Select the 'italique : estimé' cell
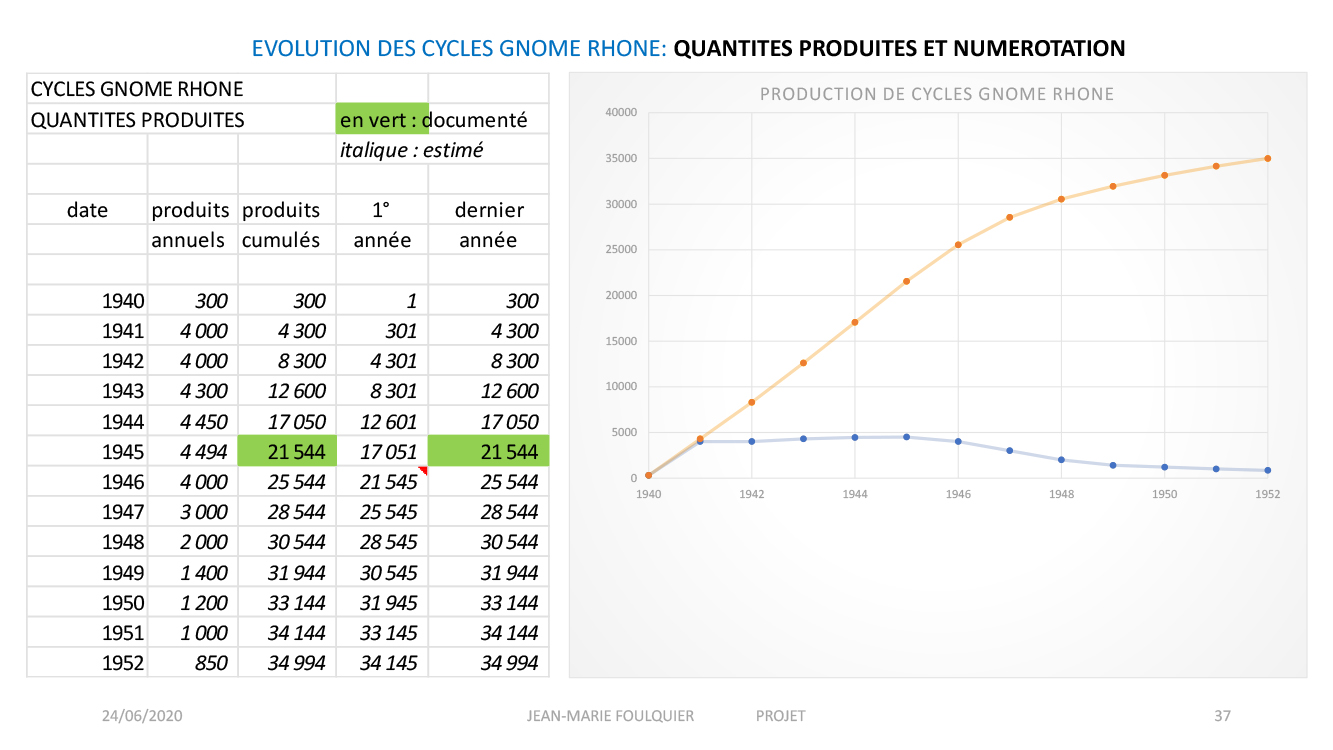This screenshot has width=1333, height=750. point(443,150)
